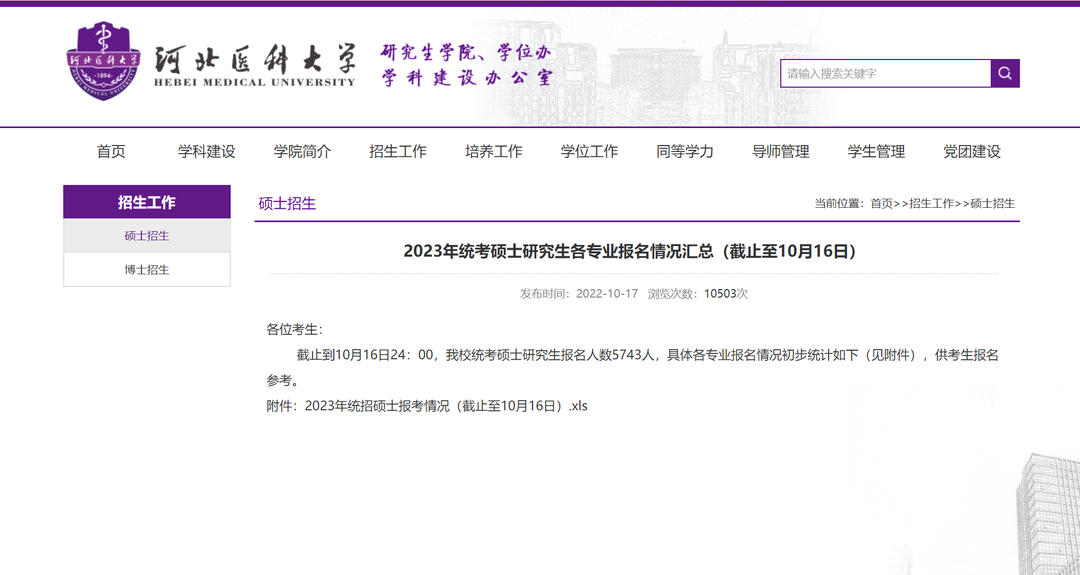
Task: Open the 学院简介 navigation menu item
Action: point(302,151)
